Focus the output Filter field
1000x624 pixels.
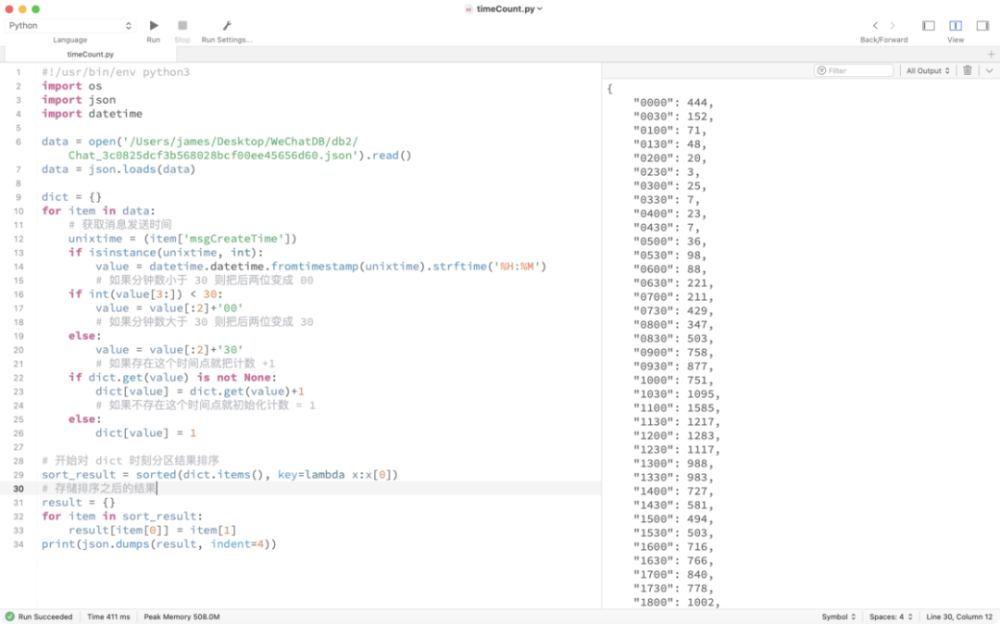point(854,71)
